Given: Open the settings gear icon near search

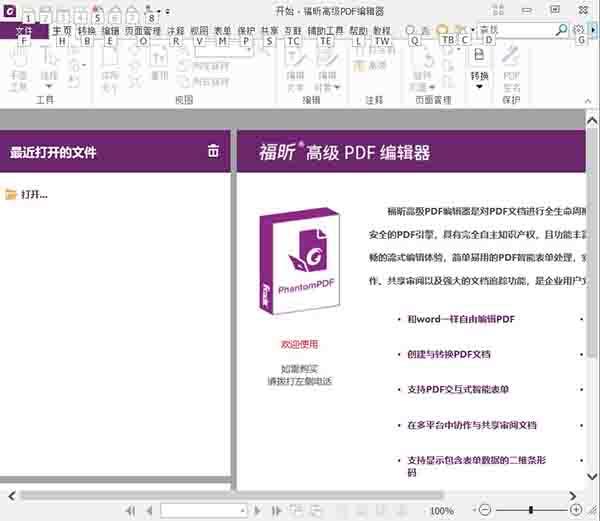Looking at the screenshot, I should point(579,29).
